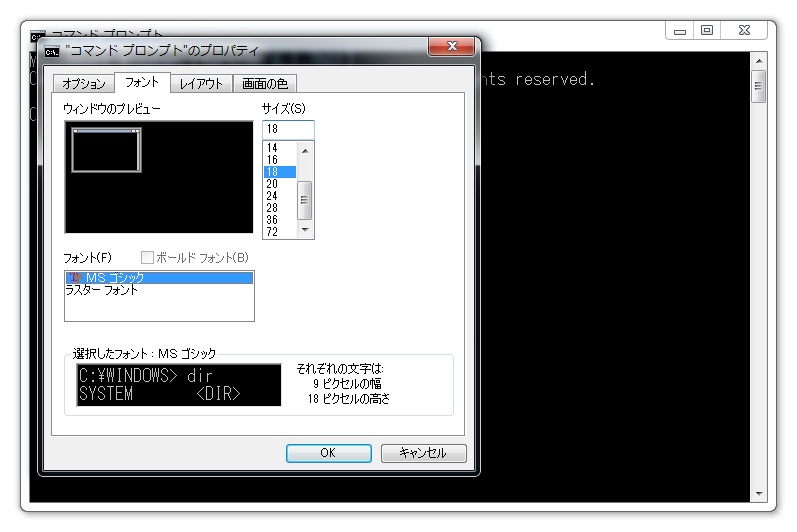Click the size list scroll down arrow
Screen dimensions: 797x532
305,230
